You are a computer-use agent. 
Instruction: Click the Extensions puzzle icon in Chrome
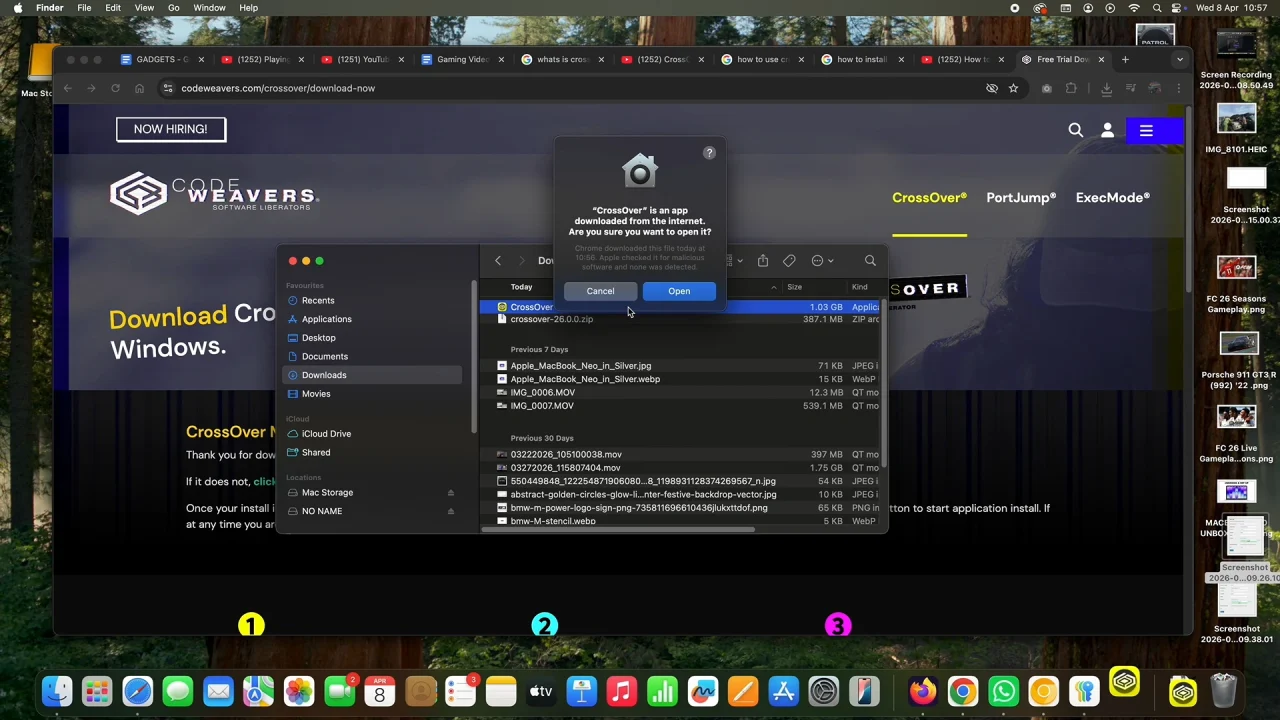point(1072,88)
